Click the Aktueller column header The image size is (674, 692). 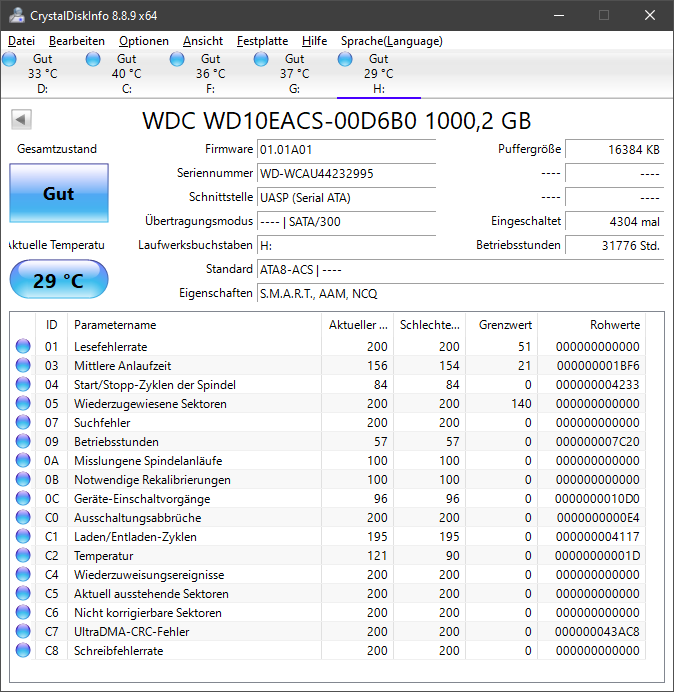point(358,325)
